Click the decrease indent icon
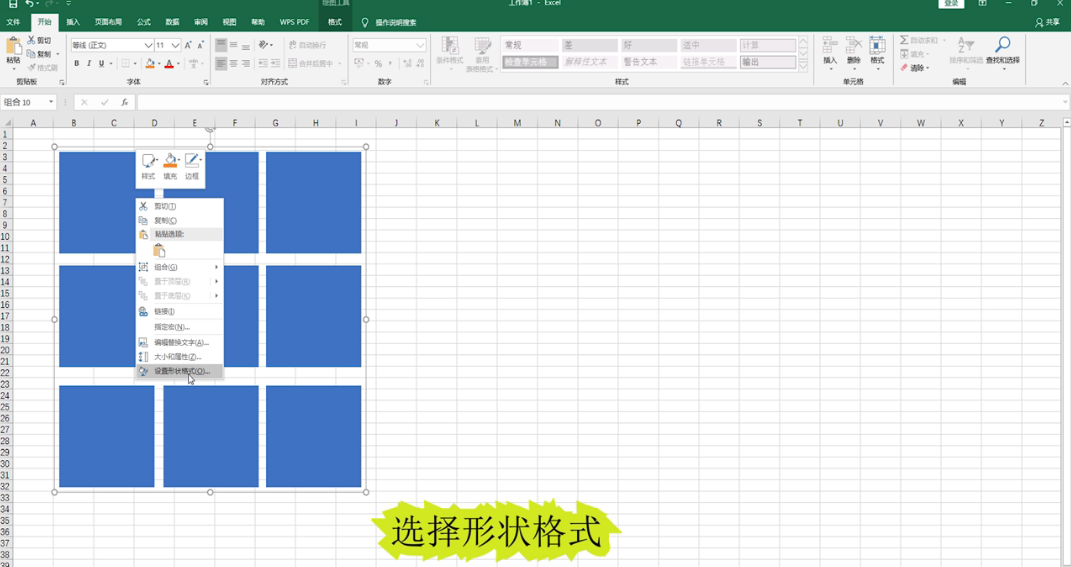Viewport: 1071px width, 567px height. (263, 64)
